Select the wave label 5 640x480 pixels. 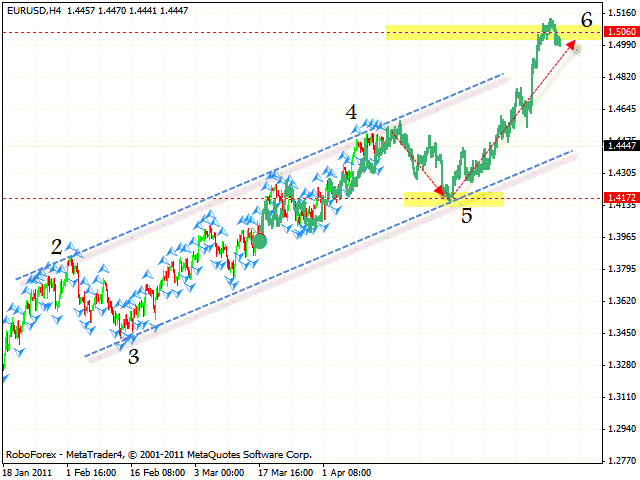[466, 214]
